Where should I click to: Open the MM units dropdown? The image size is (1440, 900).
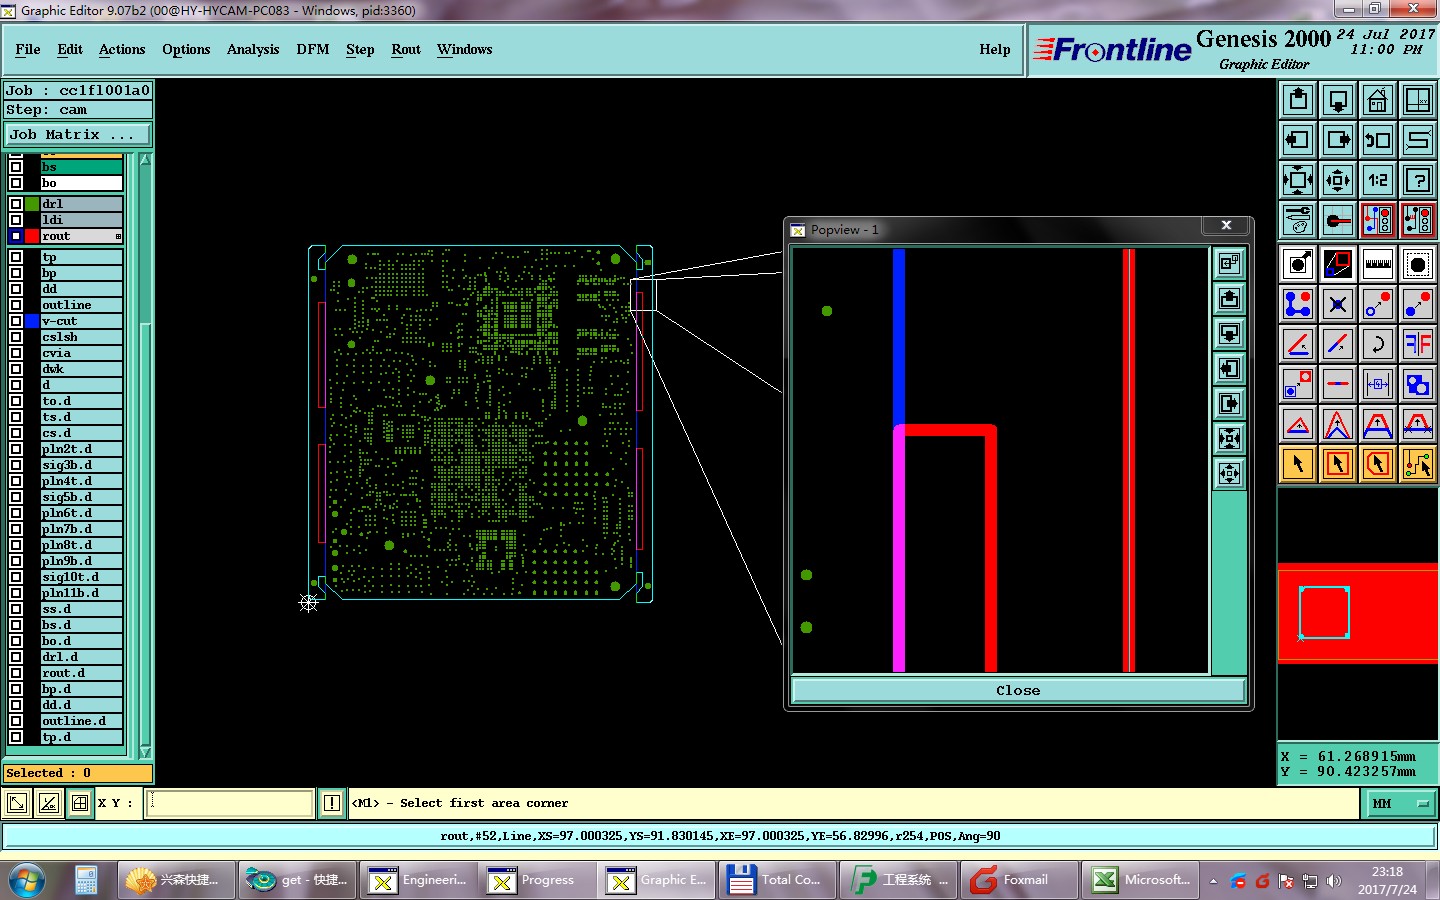(1399, 803)
